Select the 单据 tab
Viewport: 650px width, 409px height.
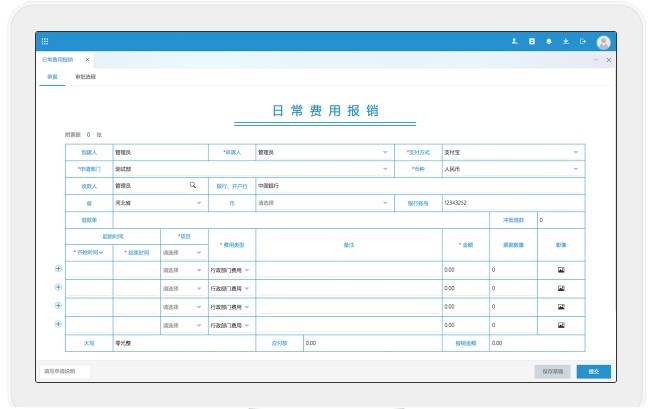pos(52,76)
